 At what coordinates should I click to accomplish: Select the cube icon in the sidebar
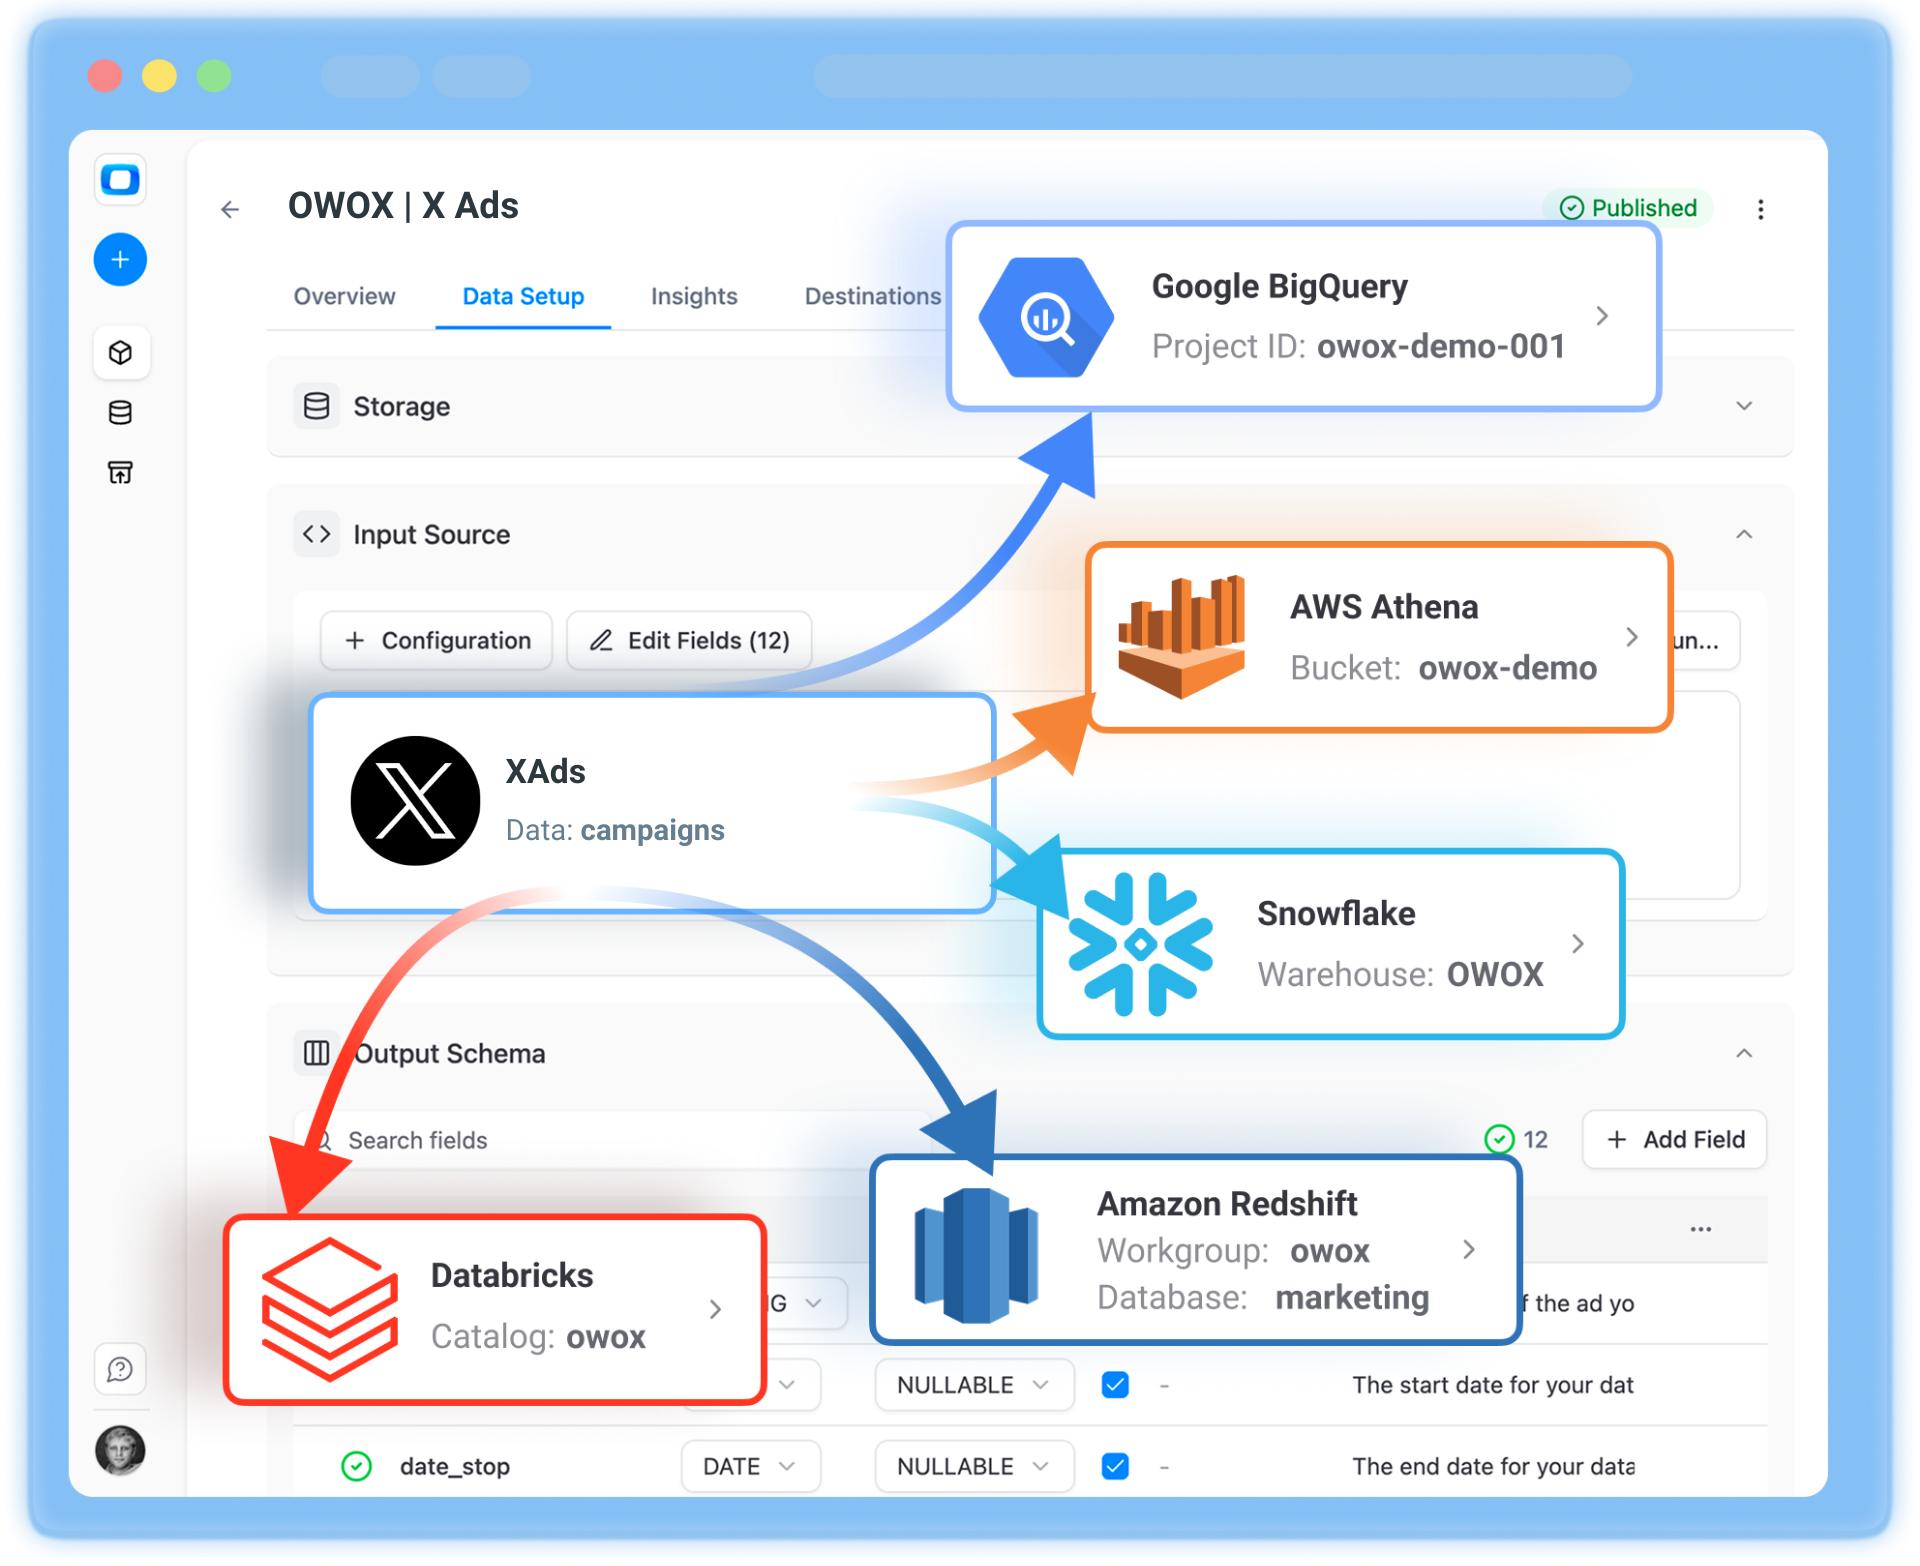point(120,352)
